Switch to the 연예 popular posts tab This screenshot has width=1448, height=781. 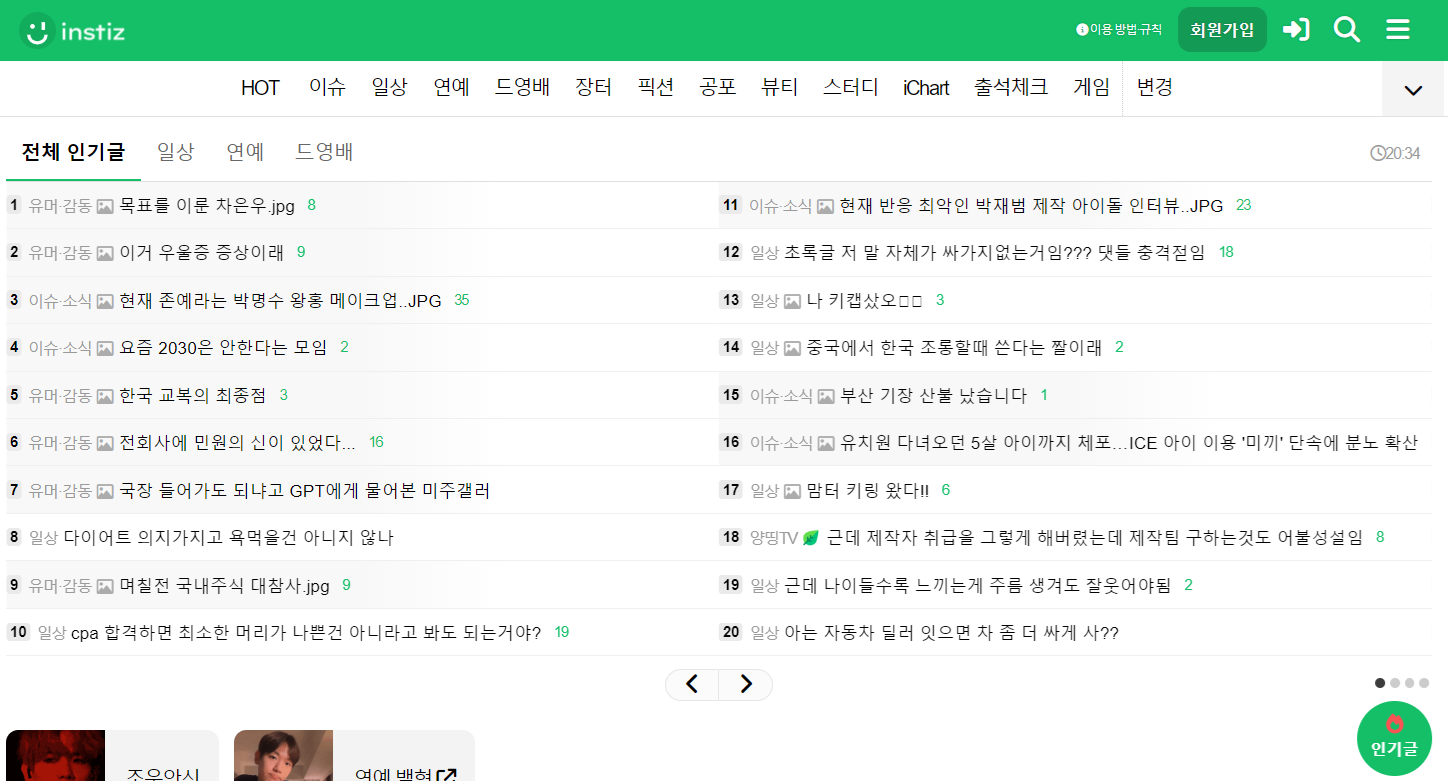coord(245,152)
